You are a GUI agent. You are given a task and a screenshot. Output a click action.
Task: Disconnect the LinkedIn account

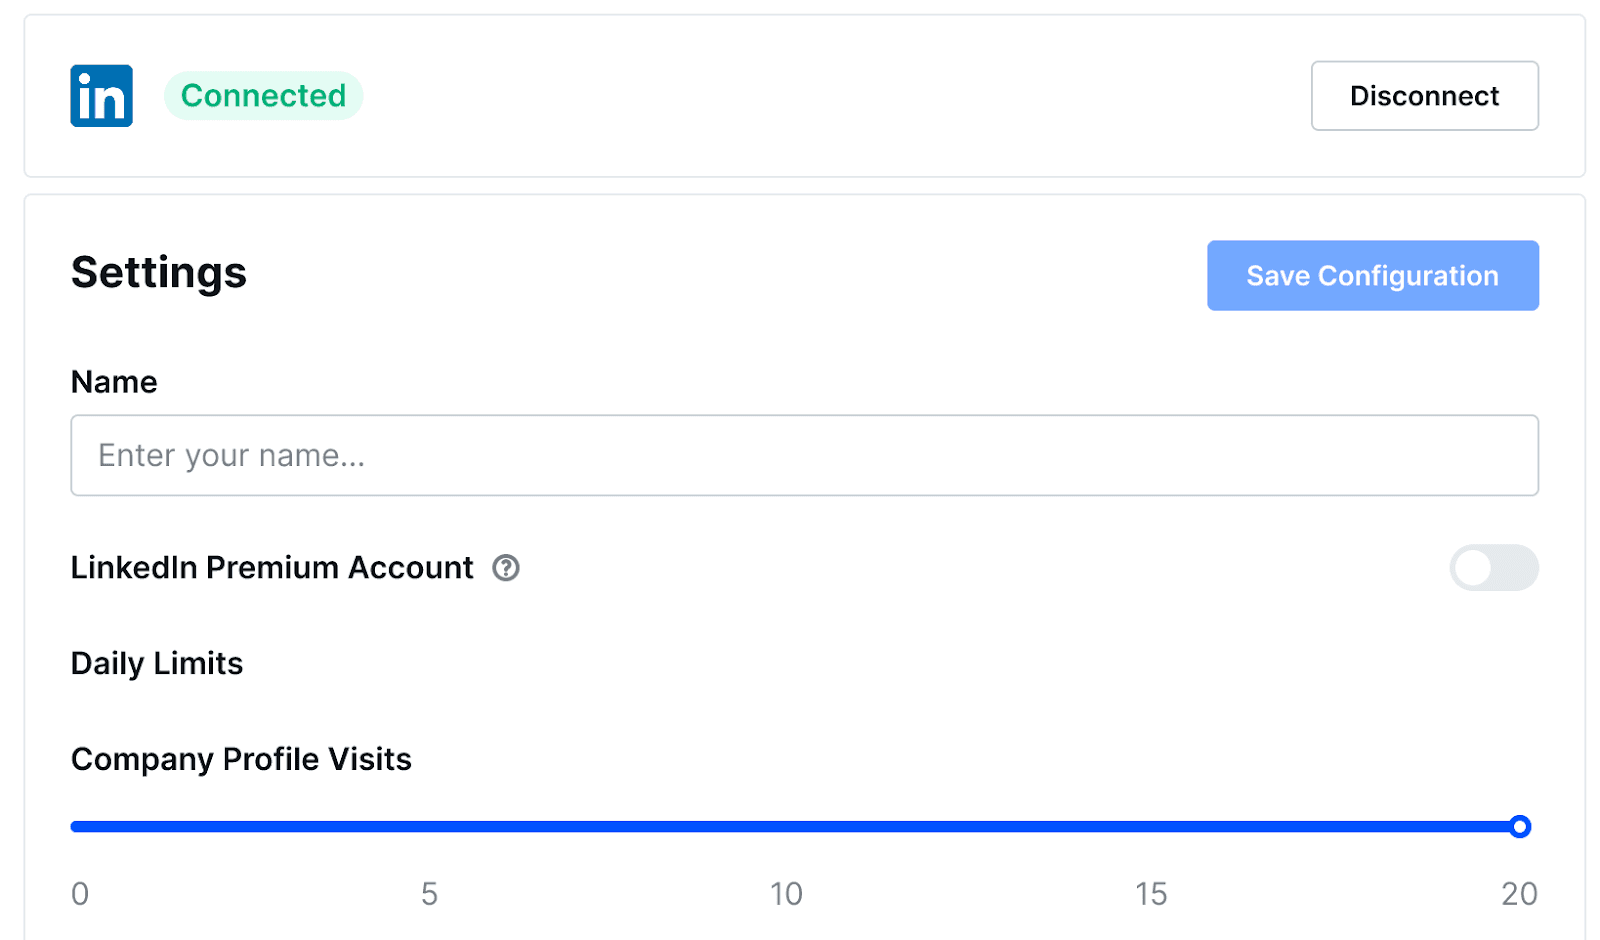1424,96
